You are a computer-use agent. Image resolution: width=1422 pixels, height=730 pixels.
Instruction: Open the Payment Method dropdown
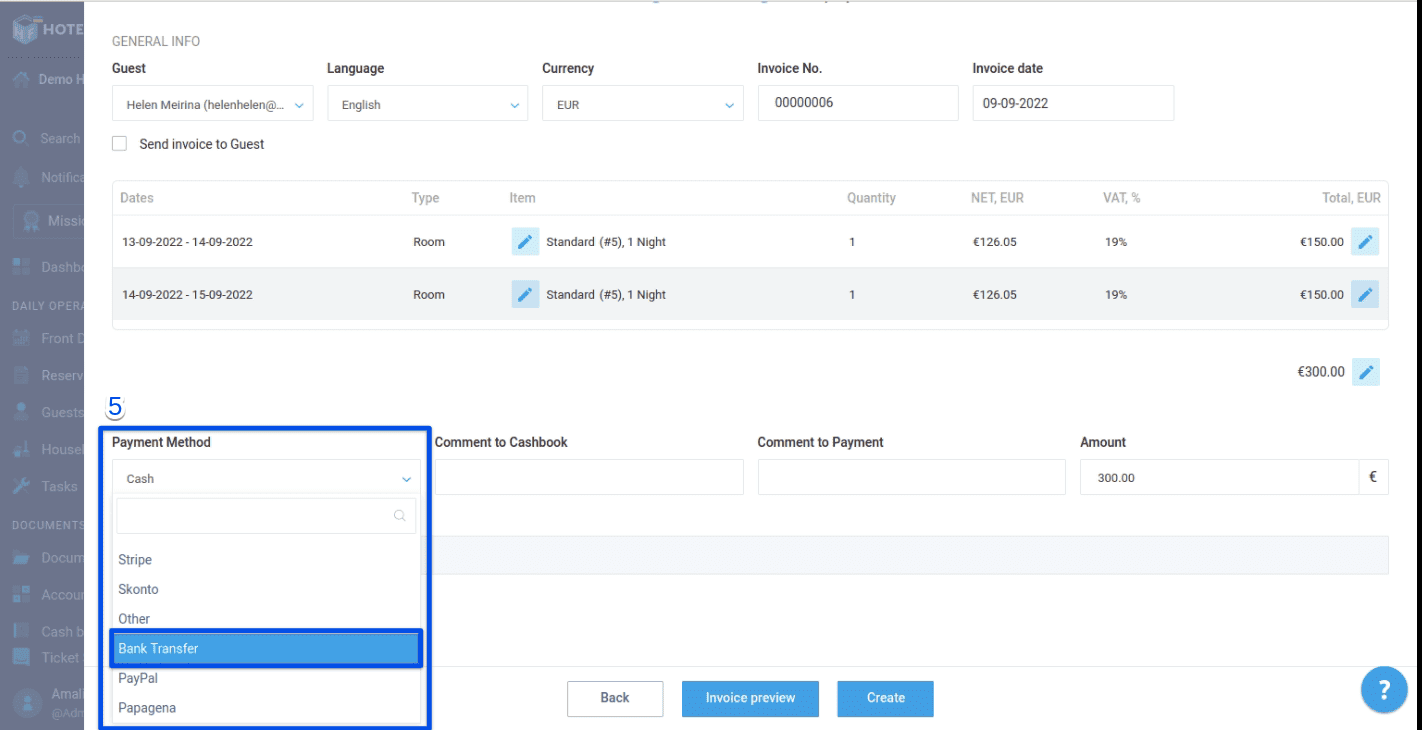point(265,478)
